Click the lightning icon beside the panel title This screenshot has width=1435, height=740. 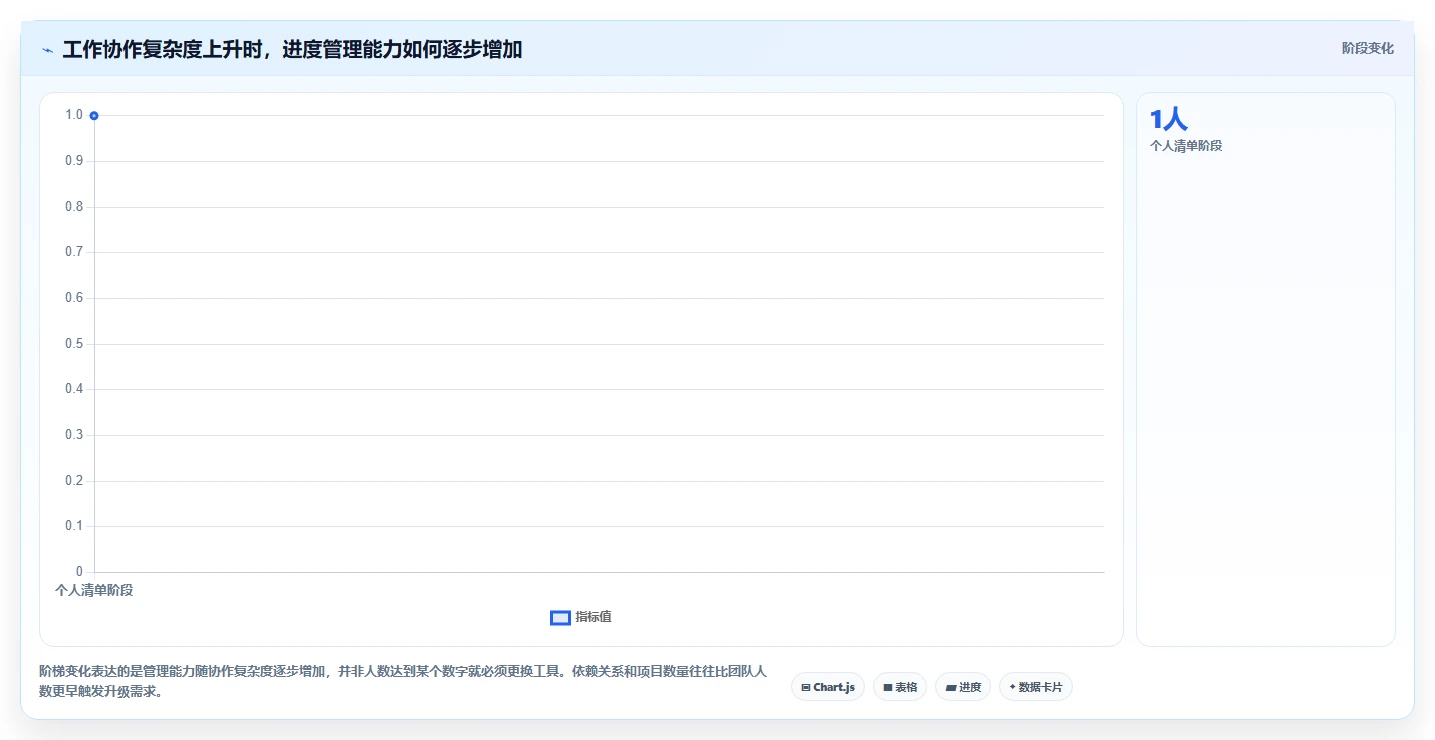pos(47,50)
